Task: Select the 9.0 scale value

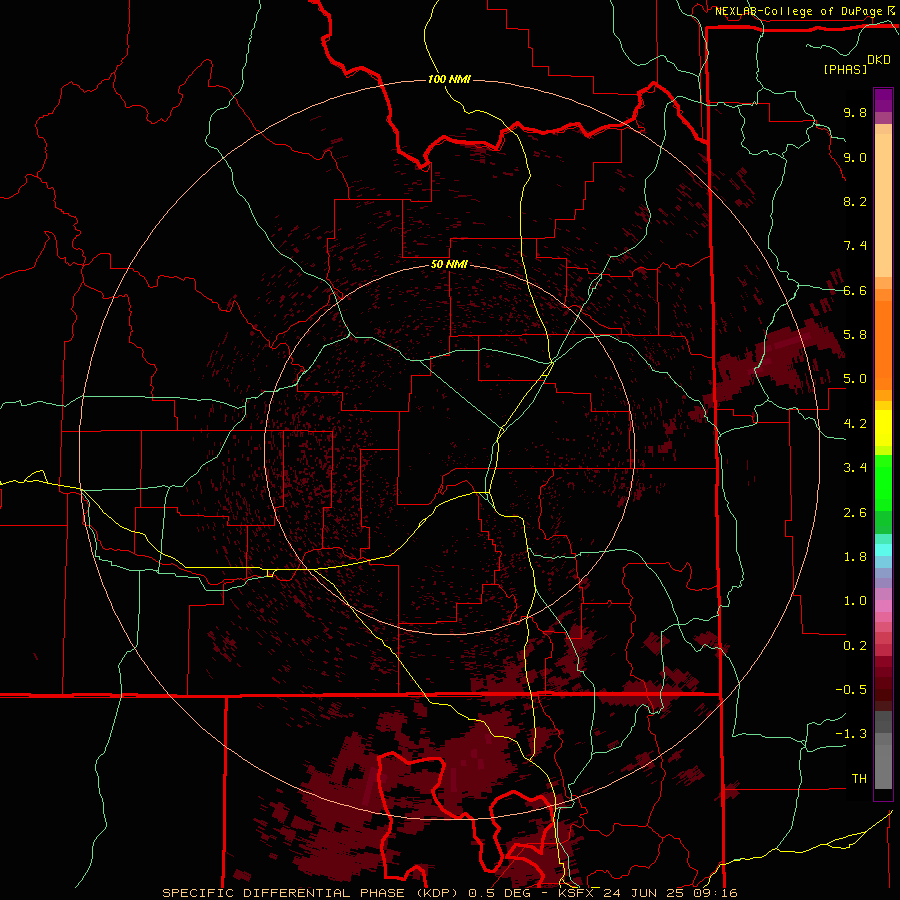Action: point(855,157)
